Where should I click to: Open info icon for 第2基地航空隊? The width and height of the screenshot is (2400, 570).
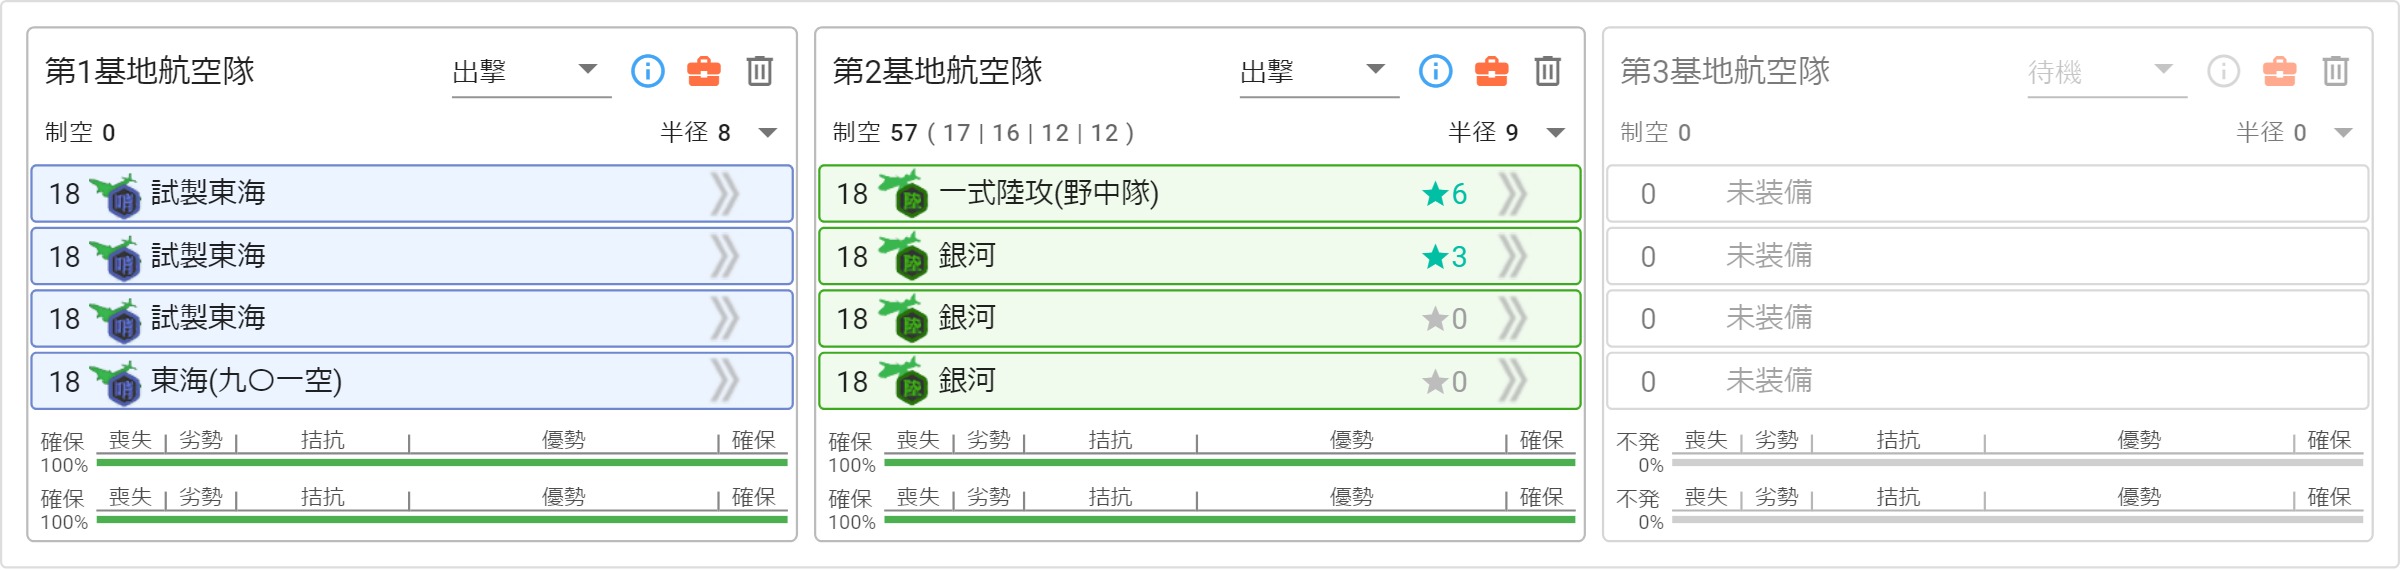1435,71
